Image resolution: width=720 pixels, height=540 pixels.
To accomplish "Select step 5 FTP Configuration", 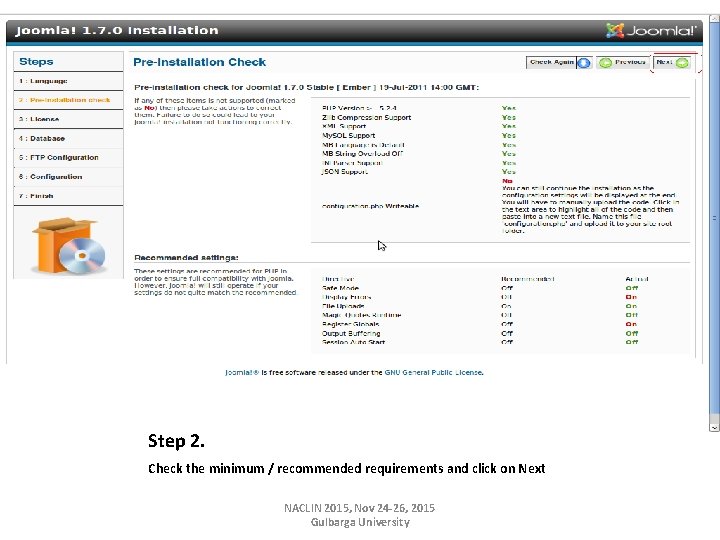I will pyautogui.click(x=68, y=158).
